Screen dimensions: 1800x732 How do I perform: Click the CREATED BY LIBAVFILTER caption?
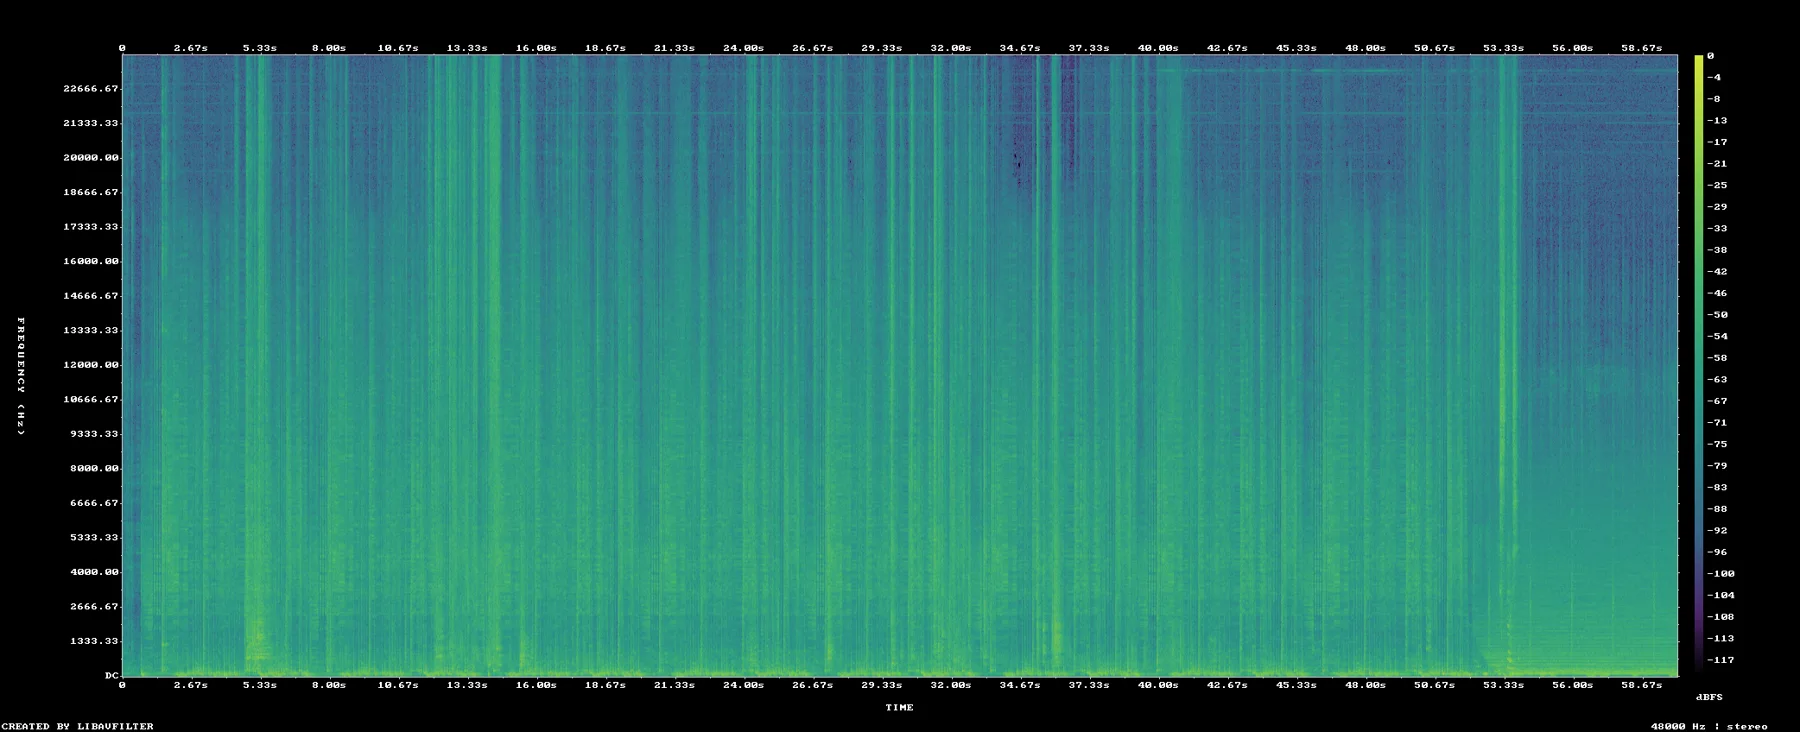[x=78, y=726]
